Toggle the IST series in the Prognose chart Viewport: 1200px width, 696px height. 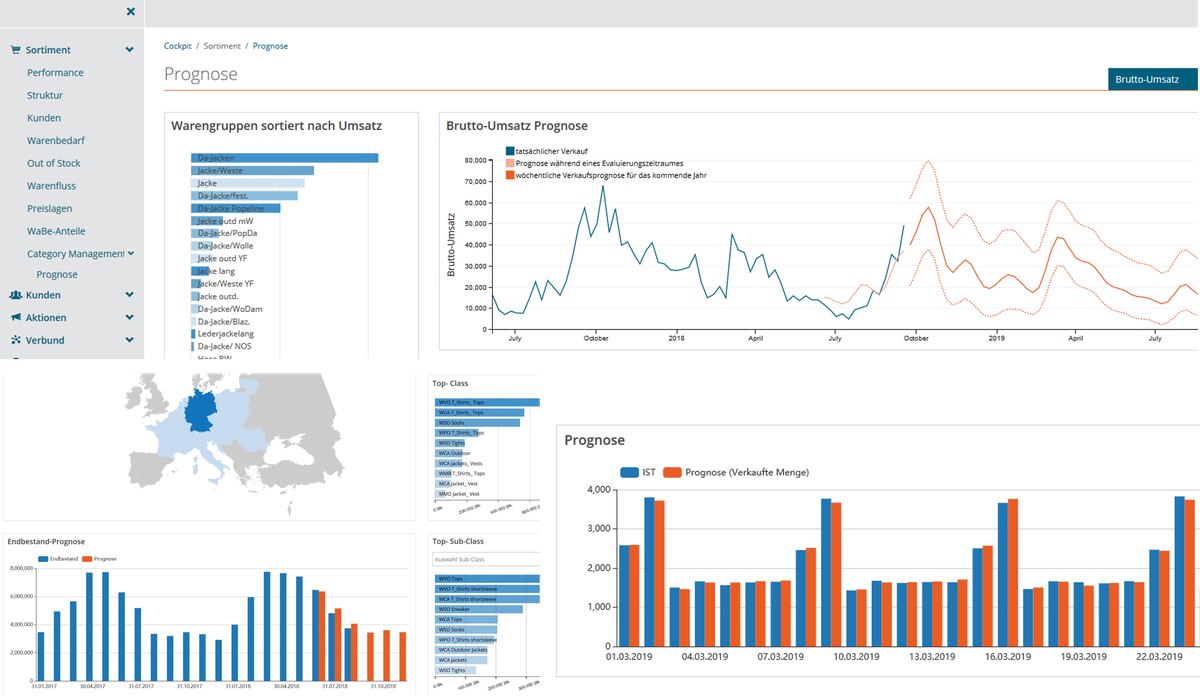641,472
